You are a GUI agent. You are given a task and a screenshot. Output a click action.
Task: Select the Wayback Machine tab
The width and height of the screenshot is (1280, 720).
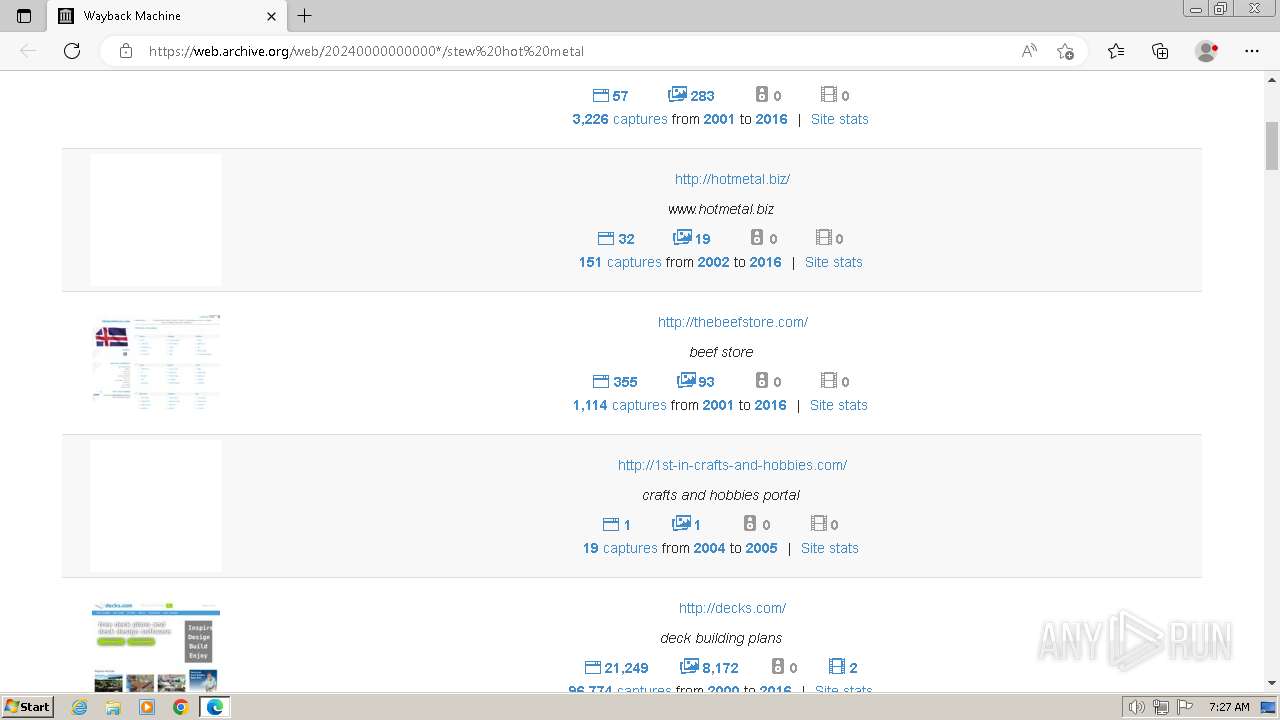pyautogui.click(x=168, y=16)
